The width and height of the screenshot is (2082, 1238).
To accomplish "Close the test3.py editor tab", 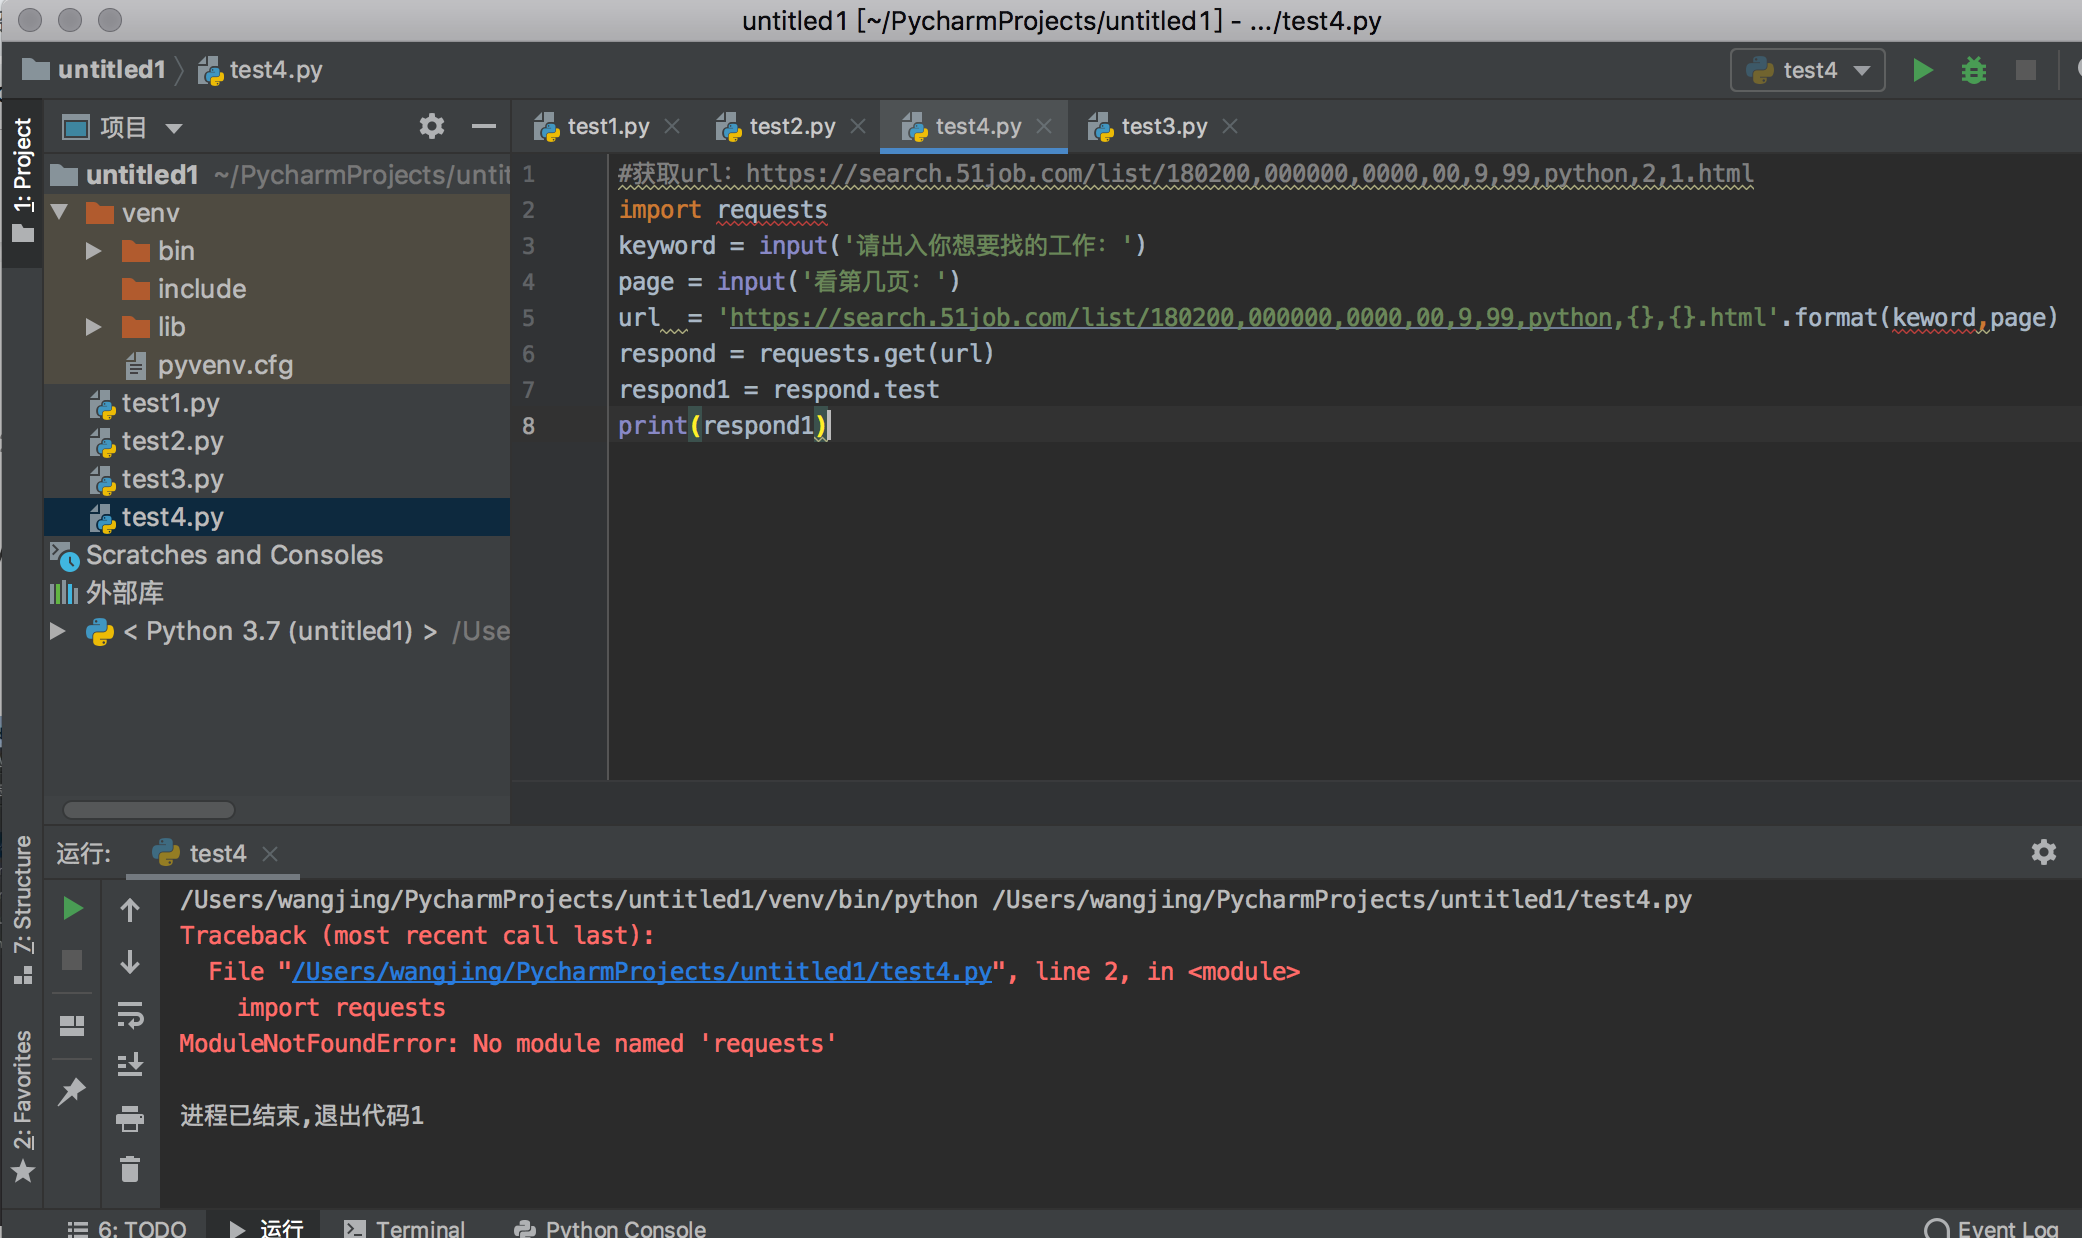I will click(x=1230, y=126).
